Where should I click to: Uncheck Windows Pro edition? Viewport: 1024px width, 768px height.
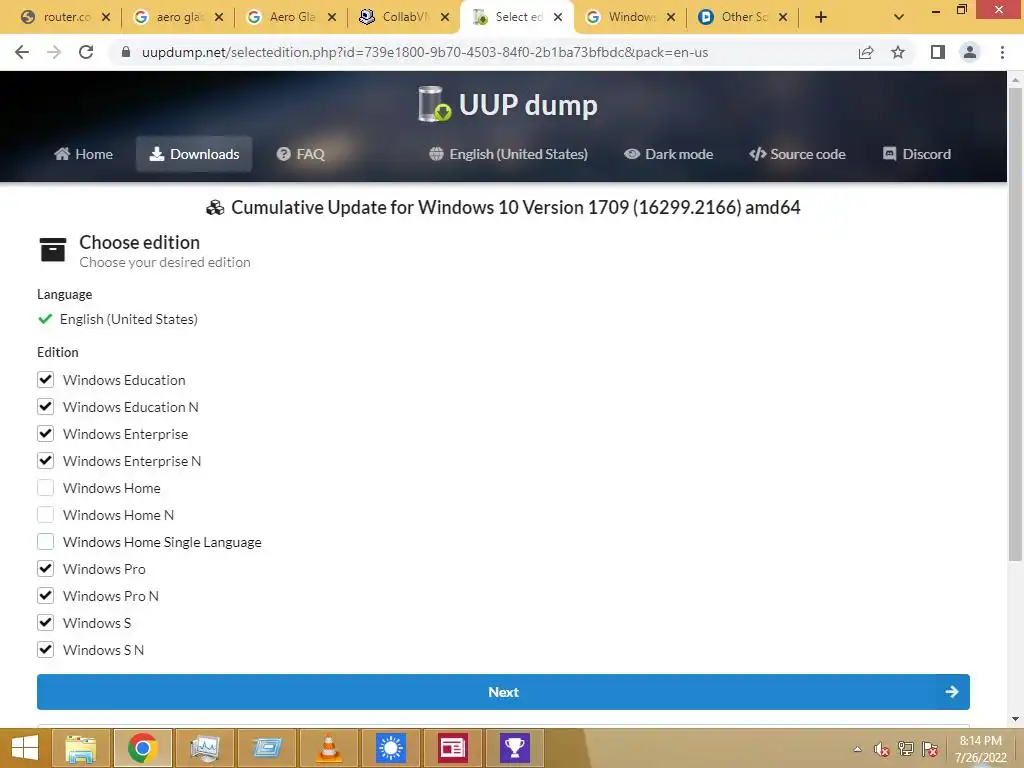point(45,569)
